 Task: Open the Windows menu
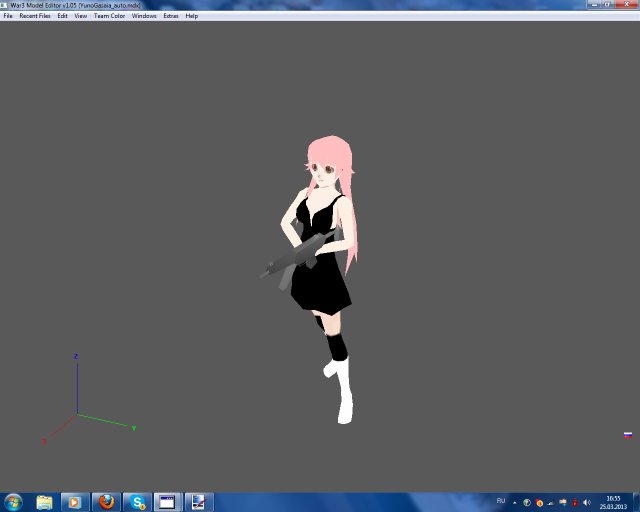point(144,16)
